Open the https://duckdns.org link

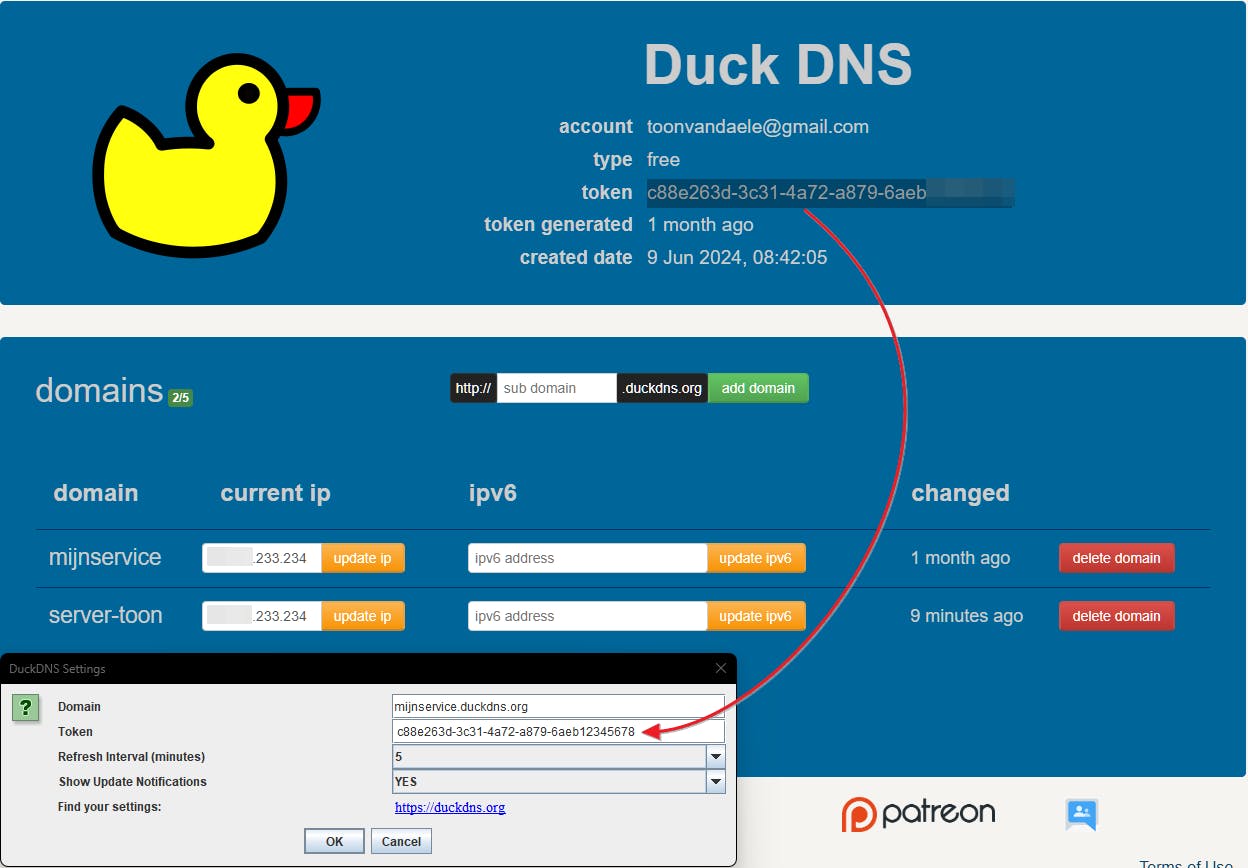click(x=450, y=807)
